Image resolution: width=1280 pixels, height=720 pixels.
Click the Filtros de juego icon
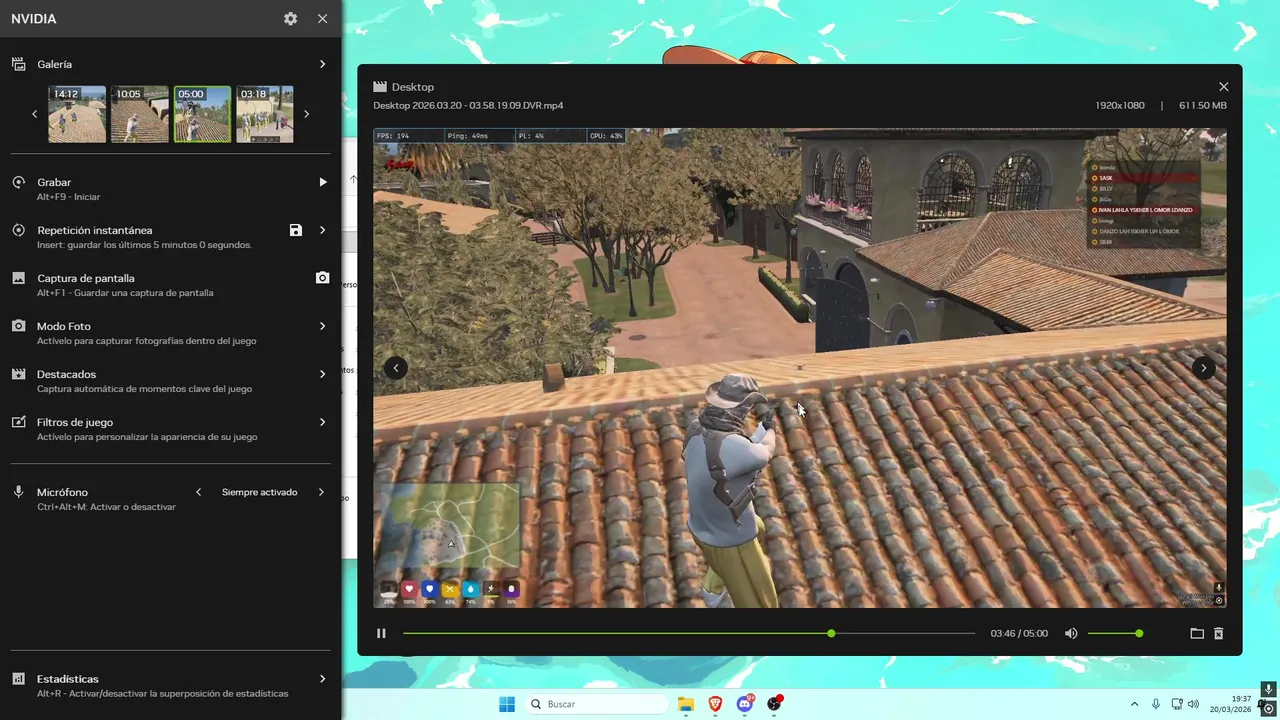[18, 422]
